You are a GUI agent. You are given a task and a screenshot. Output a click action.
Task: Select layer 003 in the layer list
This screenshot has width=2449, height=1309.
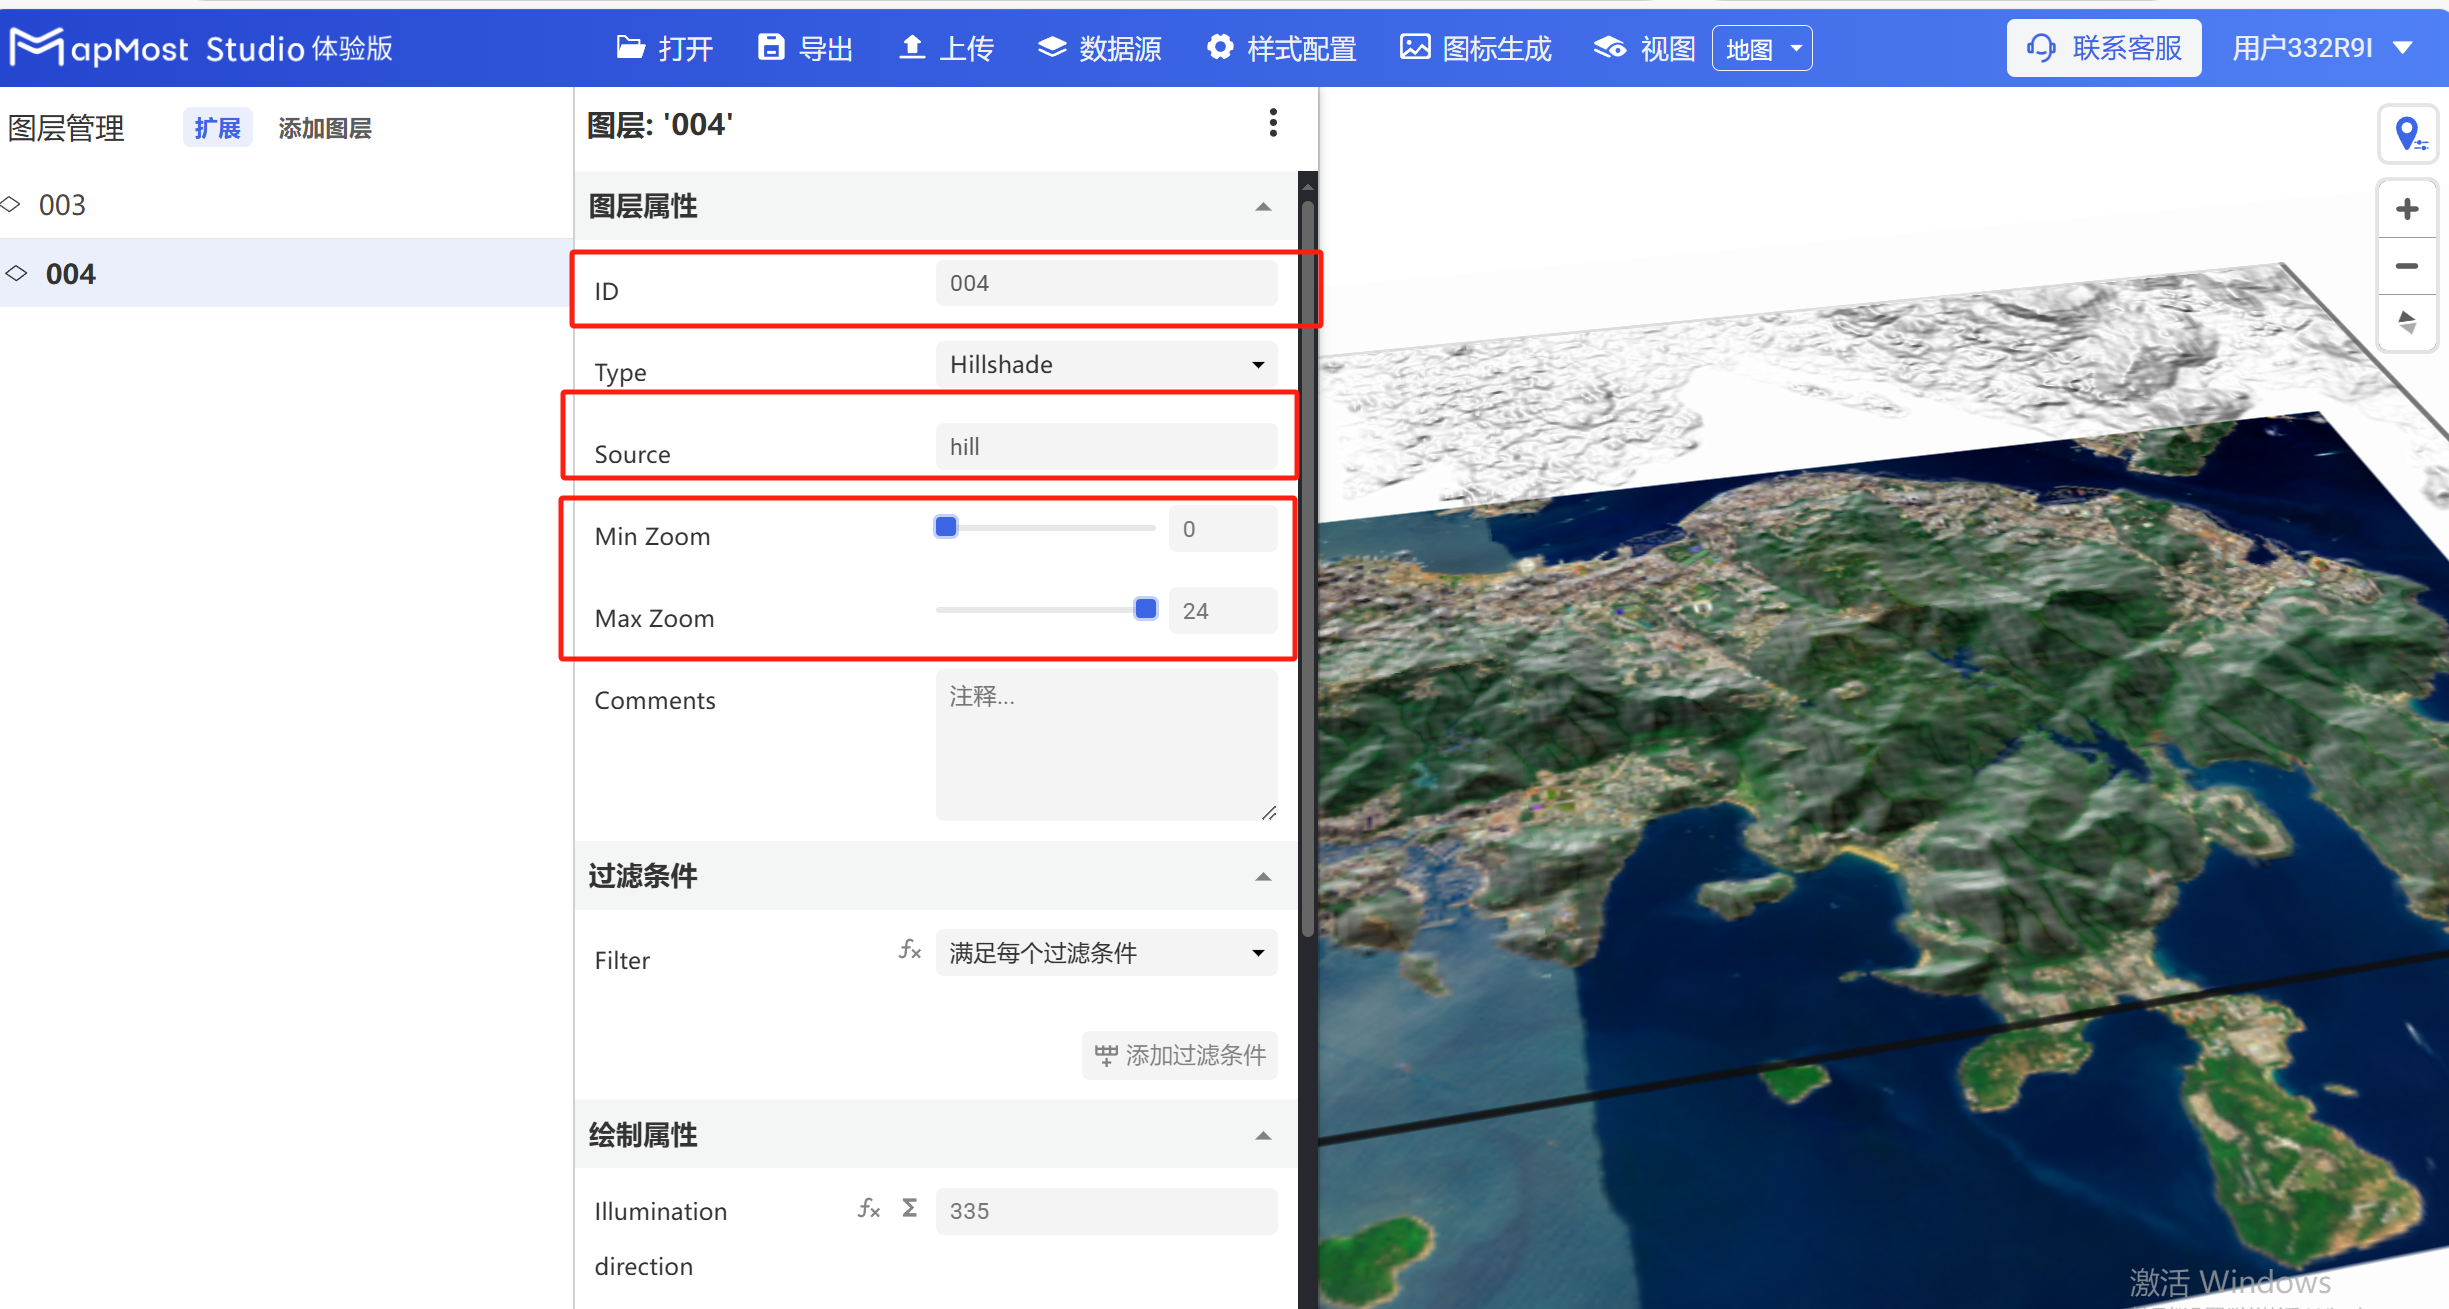62,204
